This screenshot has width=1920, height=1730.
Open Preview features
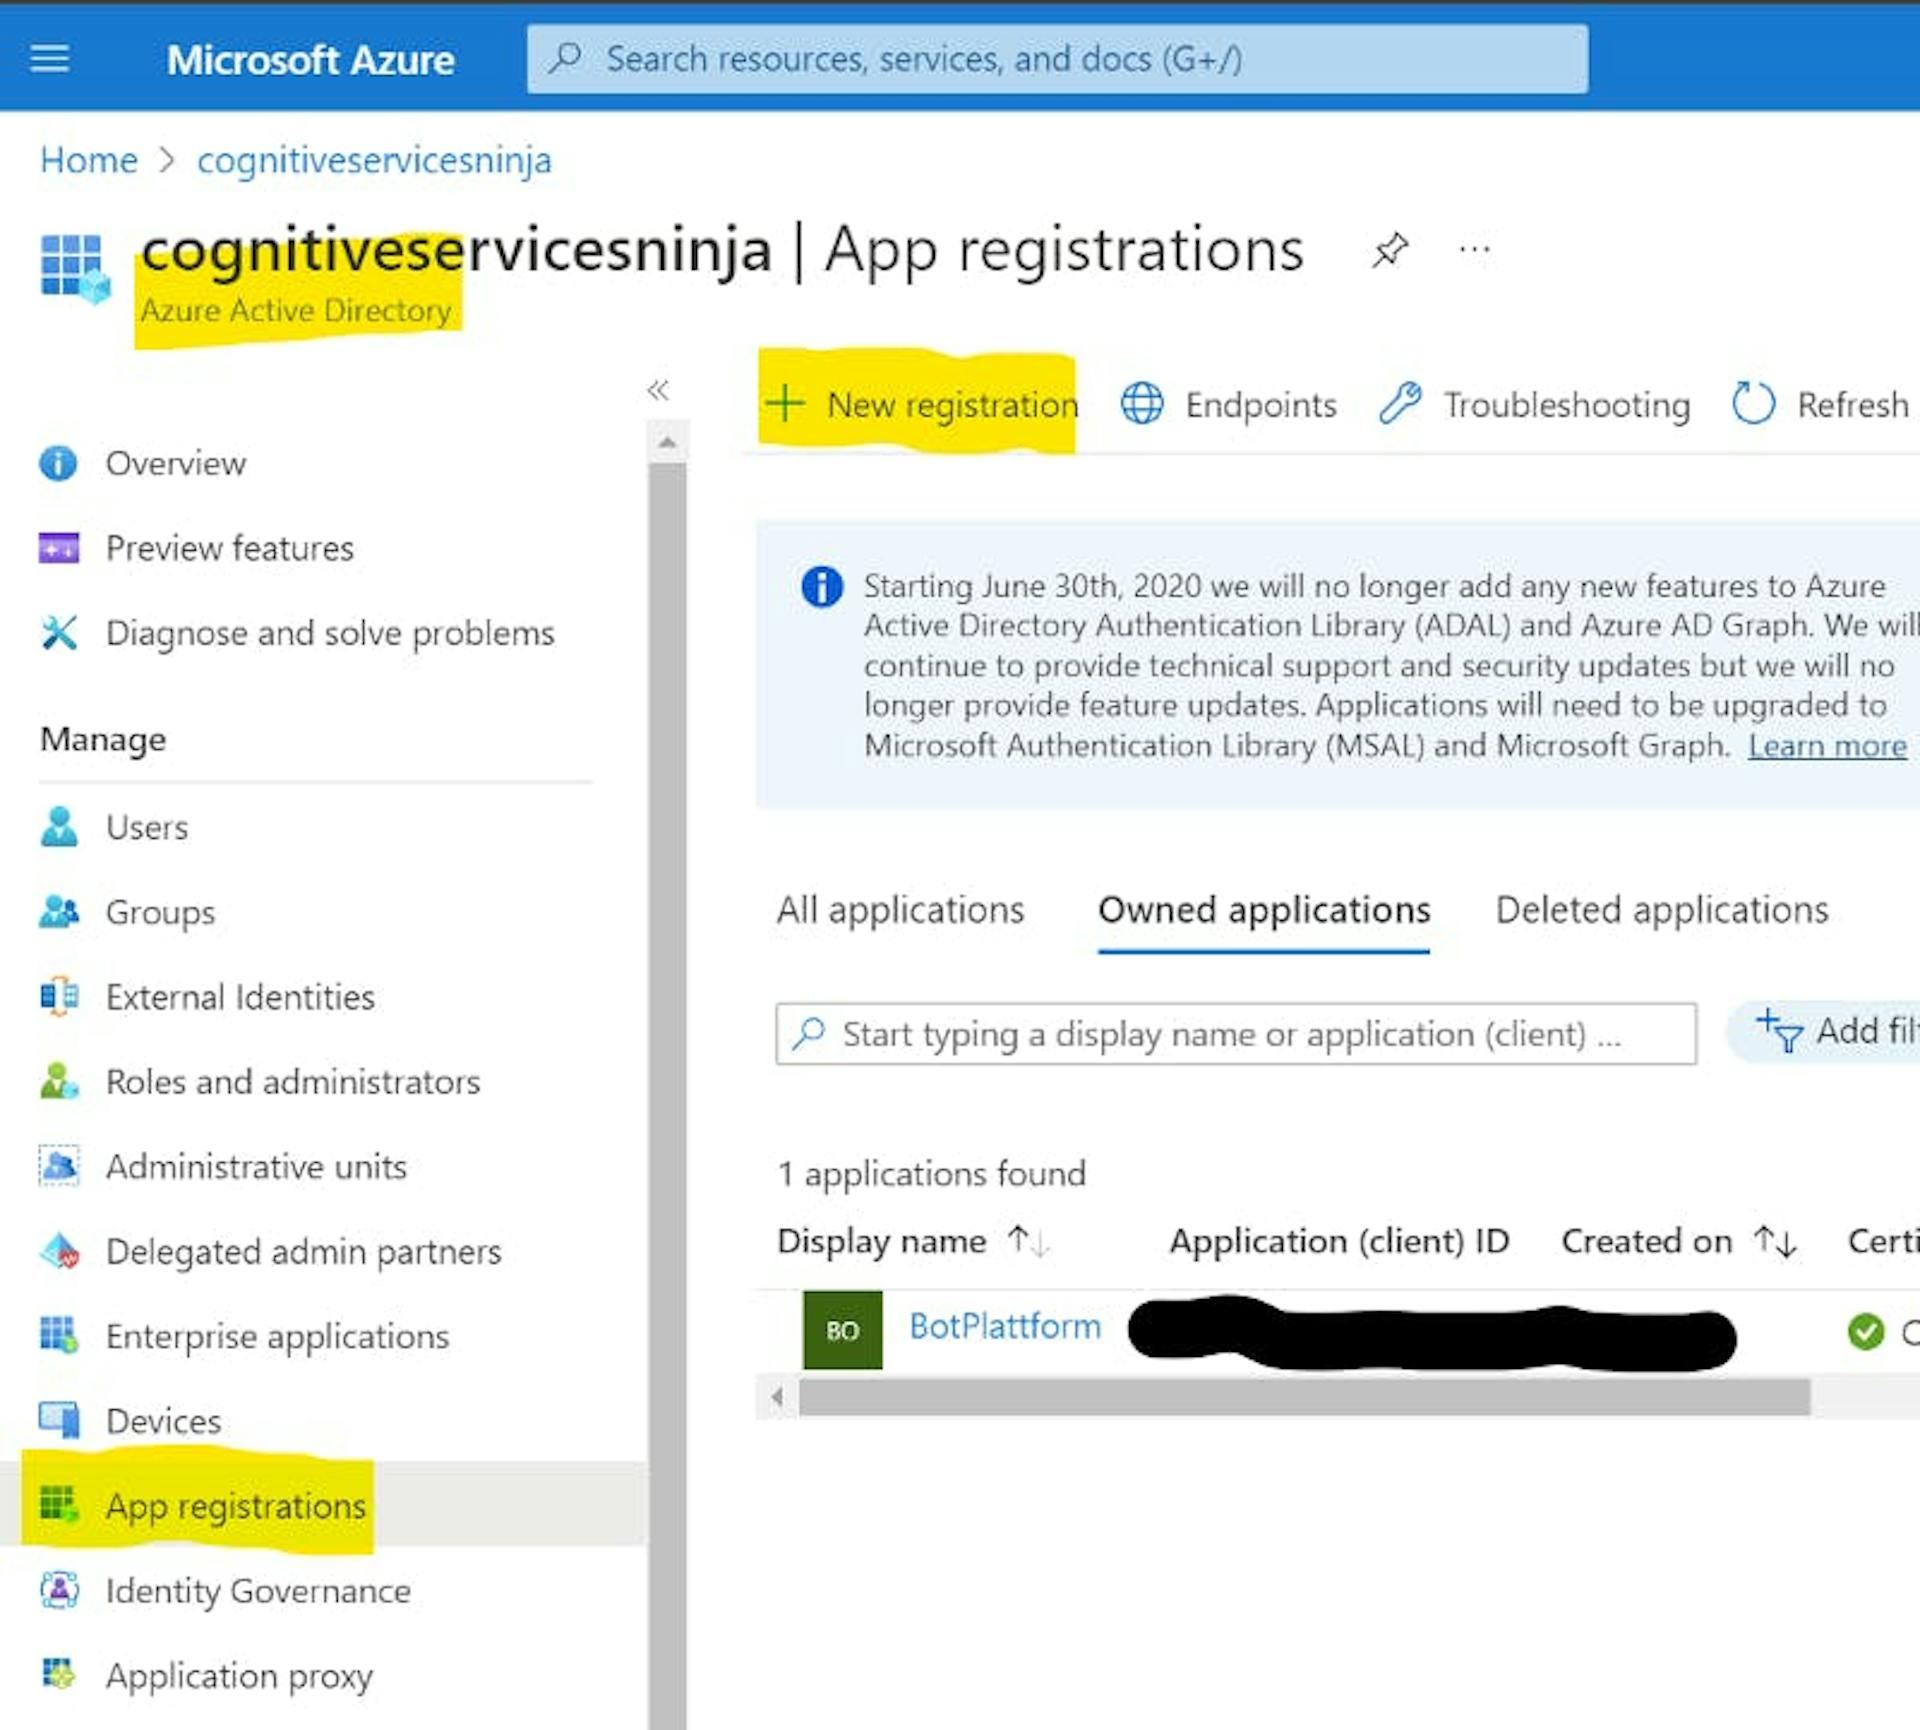230,549
